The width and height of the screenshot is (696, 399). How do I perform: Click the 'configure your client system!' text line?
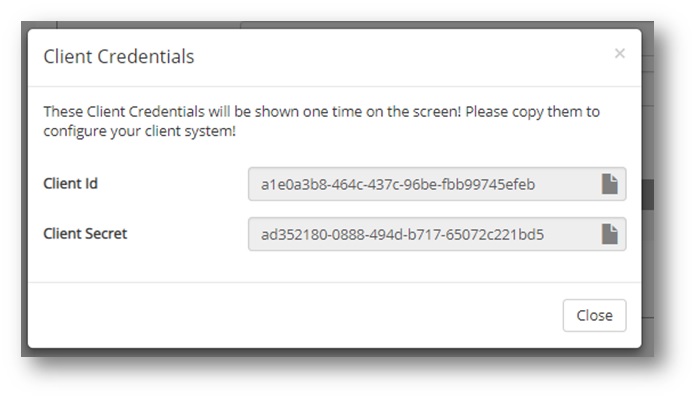[139, 131]
